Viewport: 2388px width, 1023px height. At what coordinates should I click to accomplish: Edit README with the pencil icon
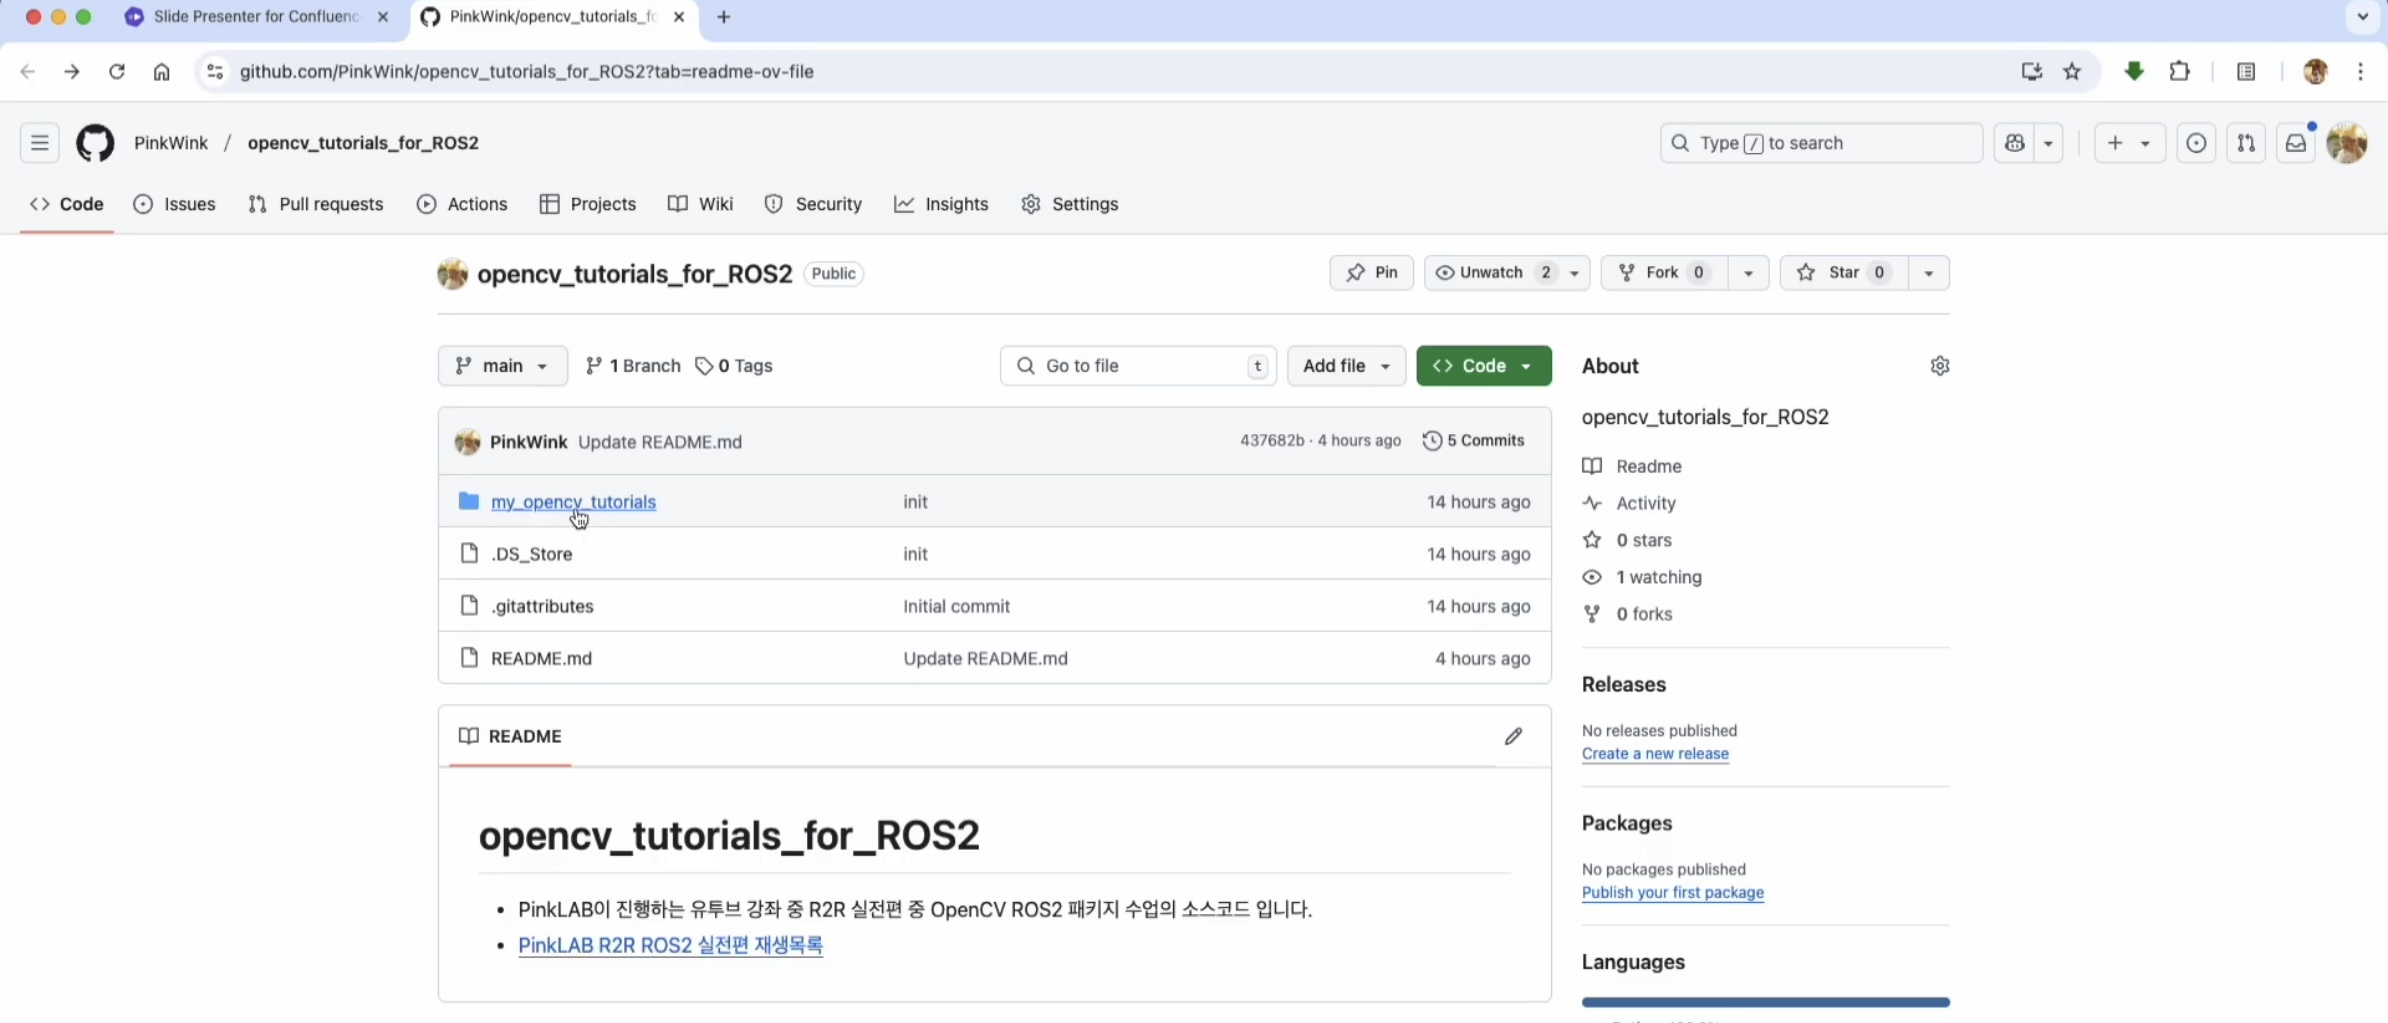(1513, 736)
